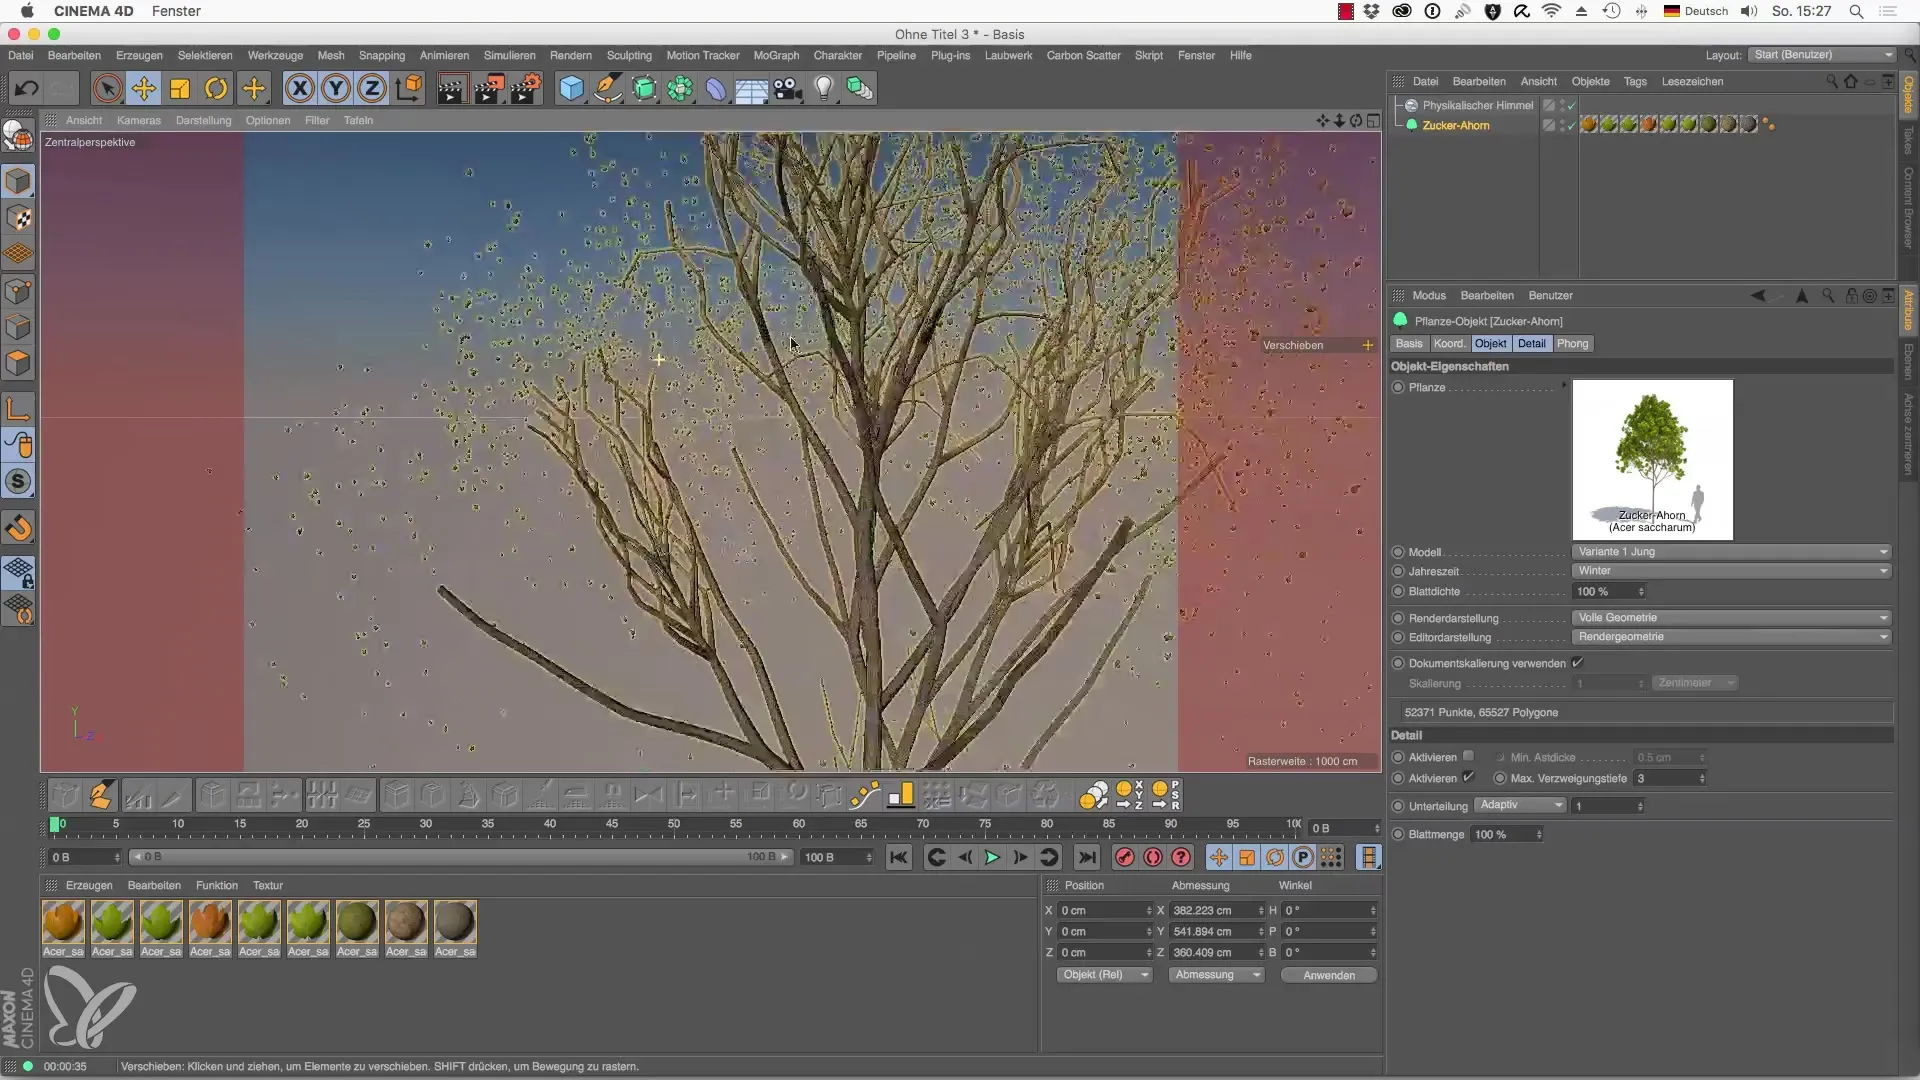This screenshot has width=1920, height=1080.
Task: Toggle Enable Snap S icon
Action: (x=18, y=482)
